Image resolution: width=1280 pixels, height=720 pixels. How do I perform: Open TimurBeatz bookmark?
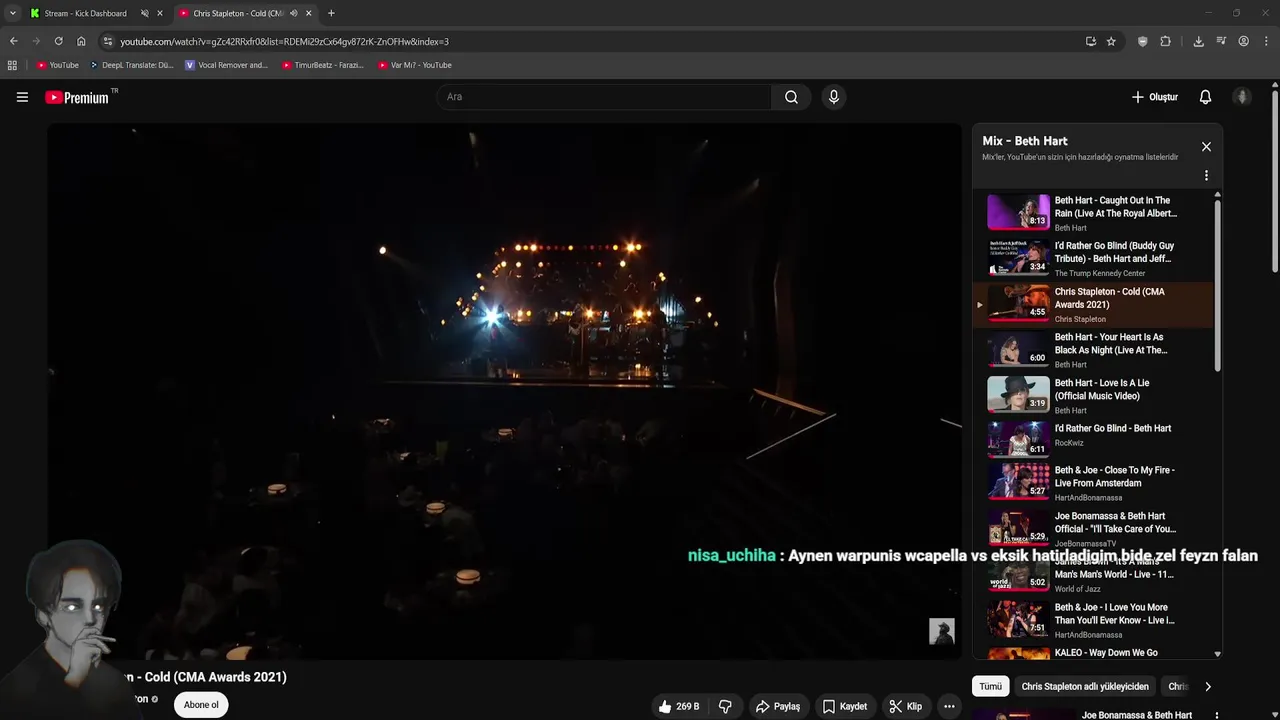[322, 65]
